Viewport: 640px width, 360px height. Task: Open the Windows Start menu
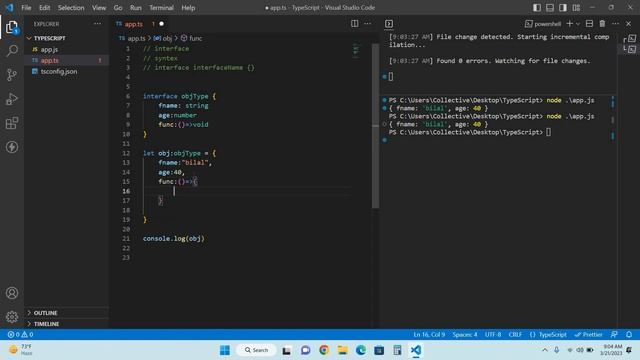[225, 350]
